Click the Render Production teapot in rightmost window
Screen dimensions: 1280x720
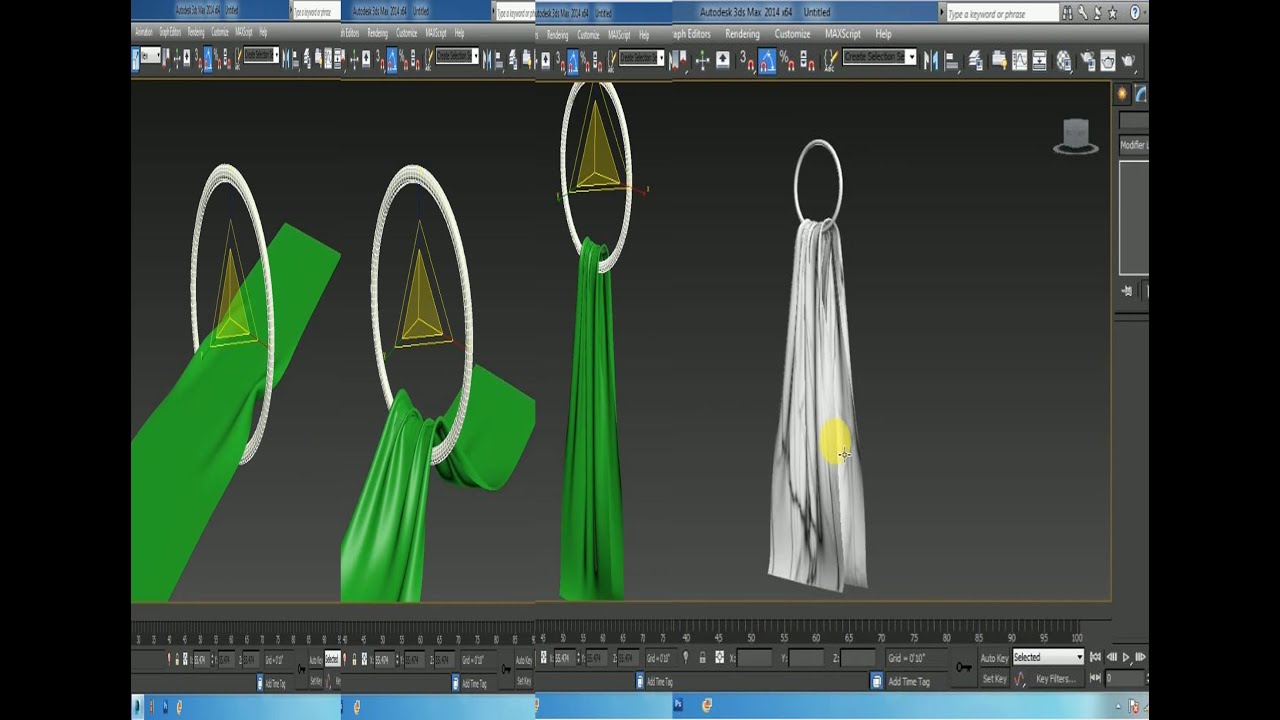tap(1127, 60)
